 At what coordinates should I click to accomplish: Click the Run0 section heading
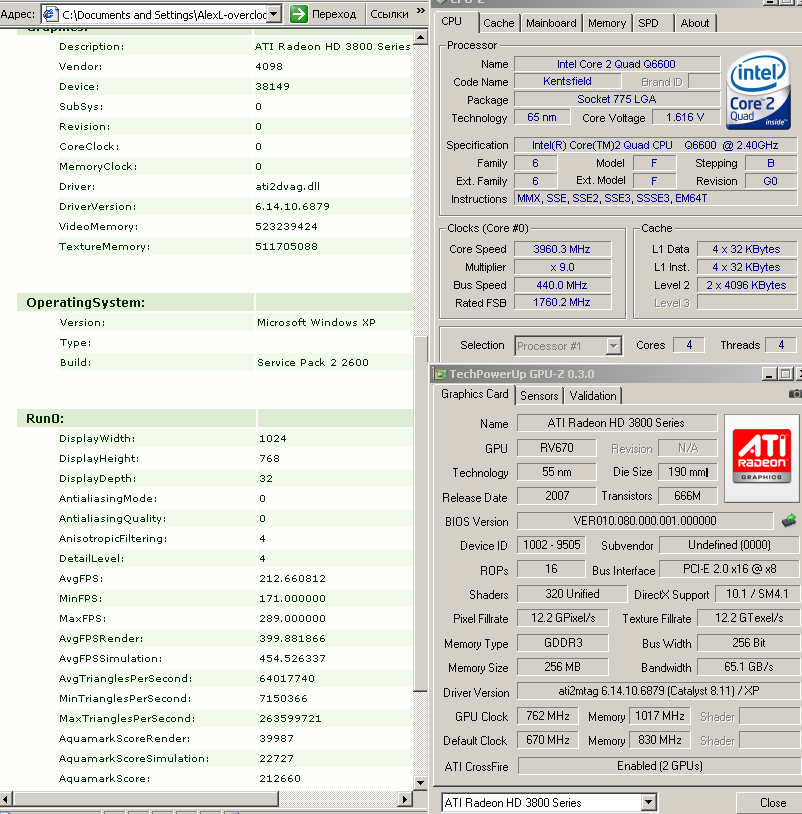pyautogui.click(x=45, y=418)
